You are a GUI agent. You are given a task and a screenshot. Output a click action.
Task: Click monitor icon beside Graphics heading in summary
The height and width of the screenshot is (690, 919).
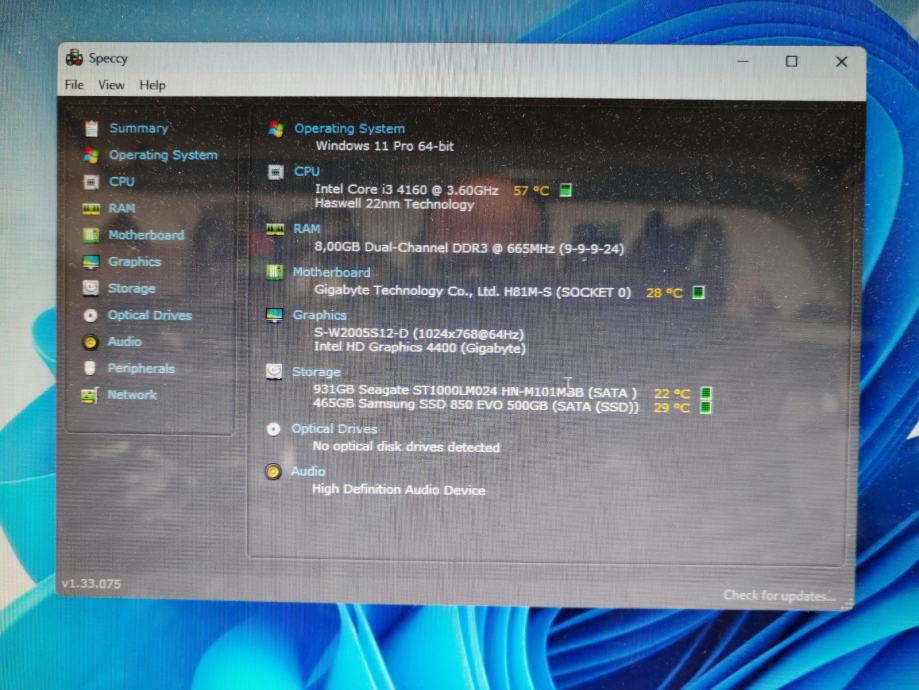(x=274, y=315)
